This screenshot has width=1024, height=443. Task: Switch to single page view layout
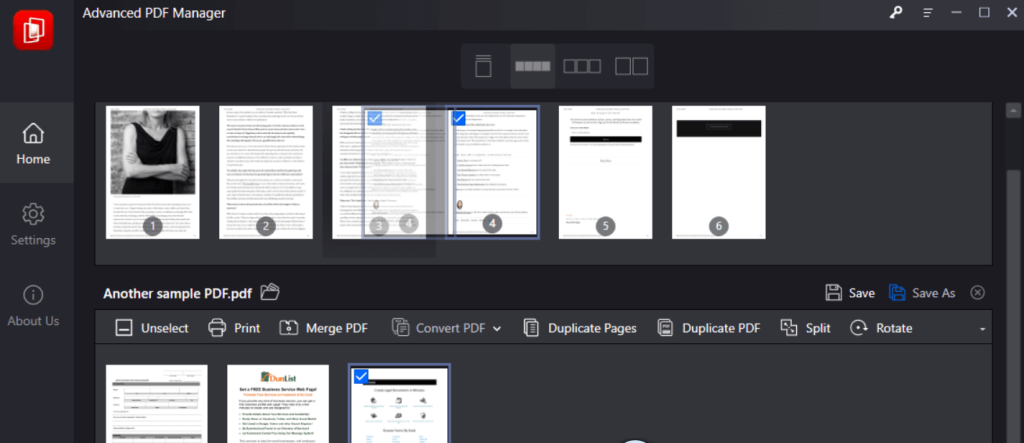[483, 66]
